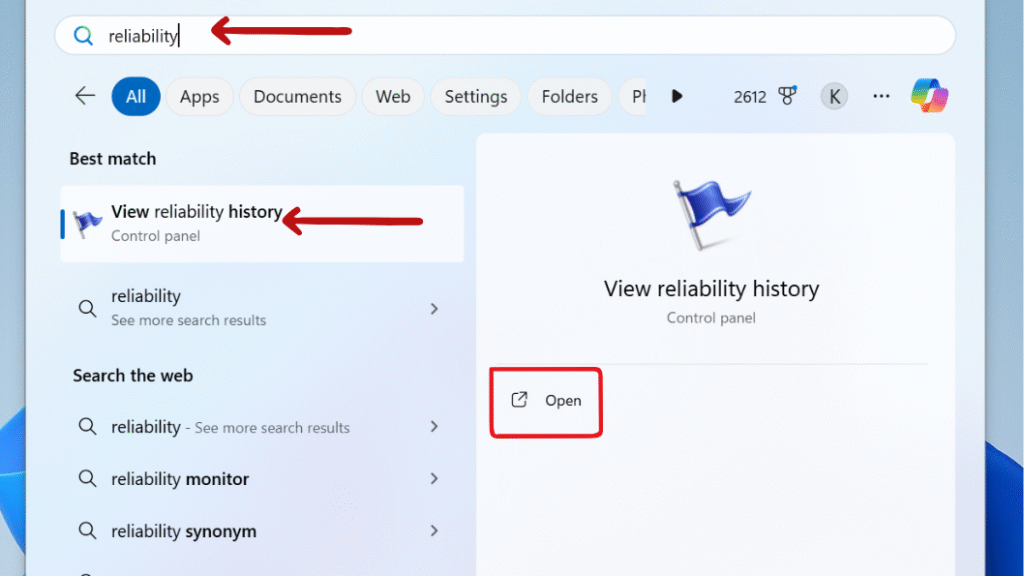Image resolution: width=1024 pixels, height=576 pixels.
Task: Launch Copilot from the colorful icon
Action: point(929,95)
